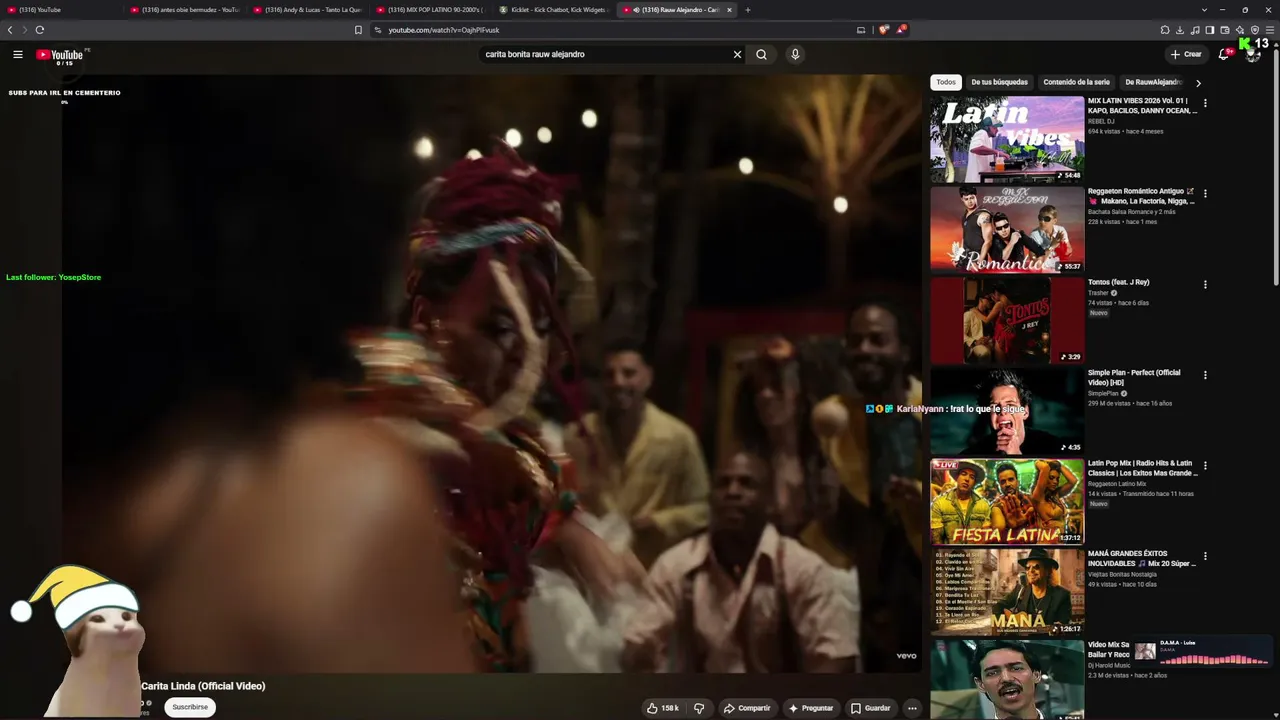
Task: Open more actions next to Guardar
Action: click(912, 708)
